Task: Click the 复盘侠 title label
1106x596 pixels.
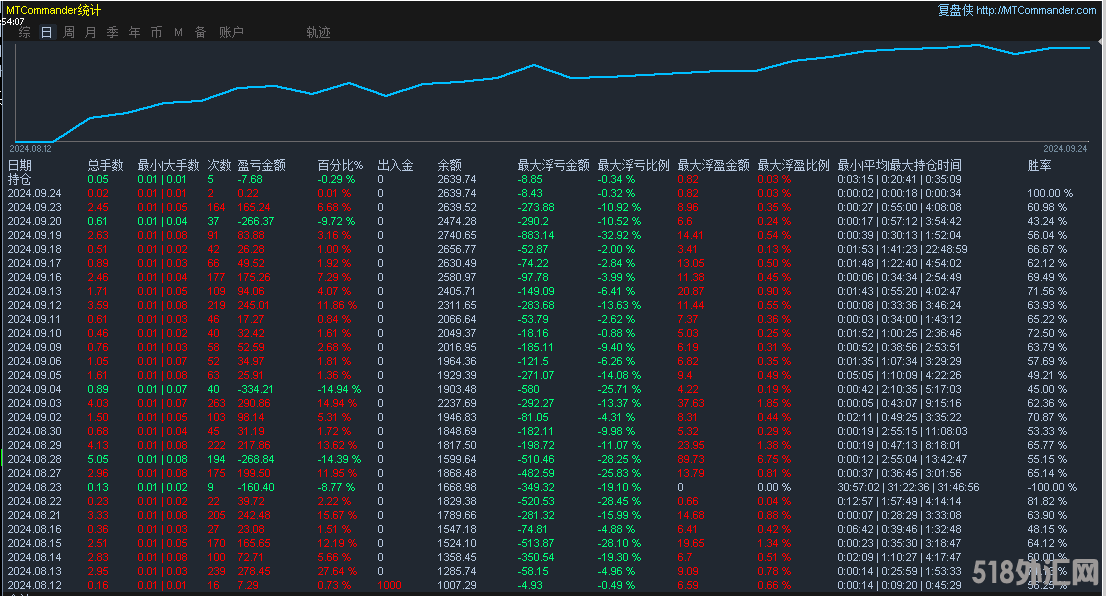Action: 954,10
